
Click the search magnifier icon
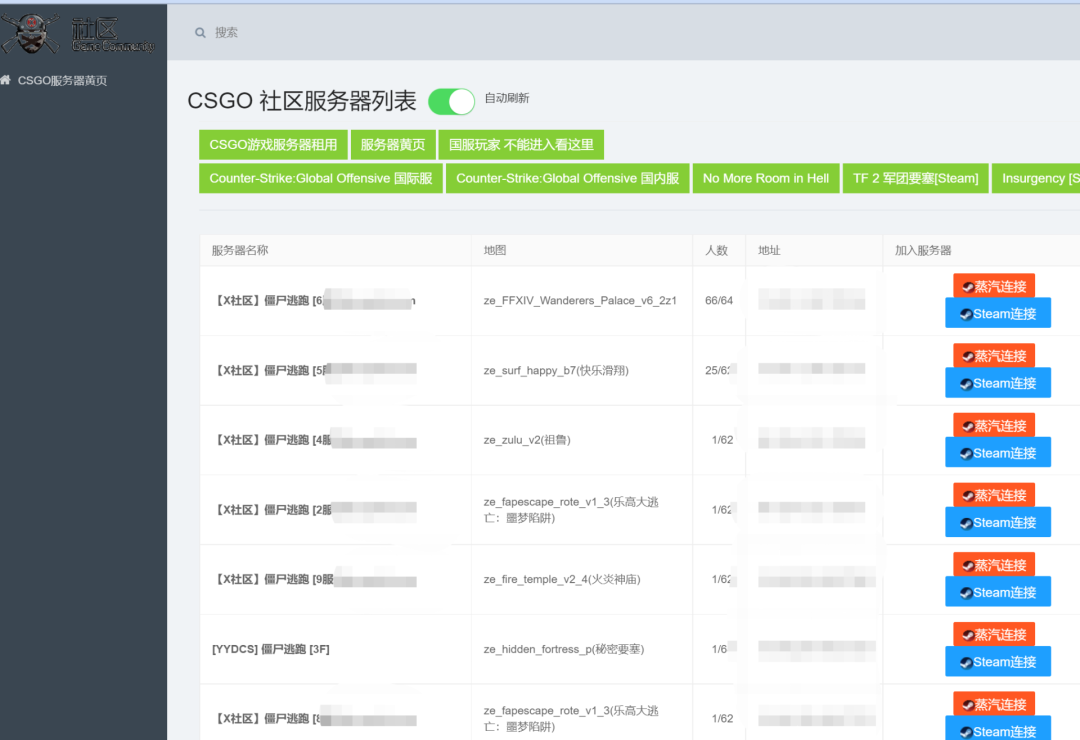pos(200,32)
